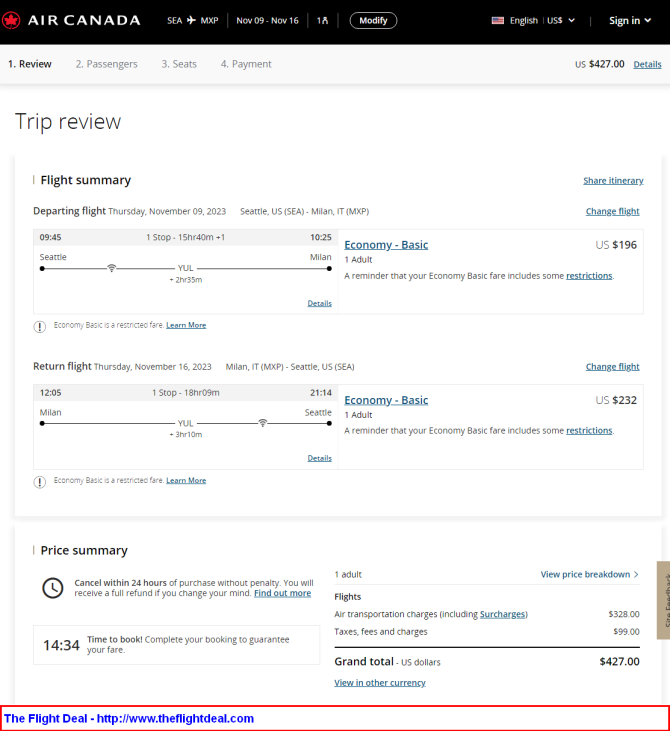Click the Modify search button
Screen dimensions: 670x731
click(373, 21)
